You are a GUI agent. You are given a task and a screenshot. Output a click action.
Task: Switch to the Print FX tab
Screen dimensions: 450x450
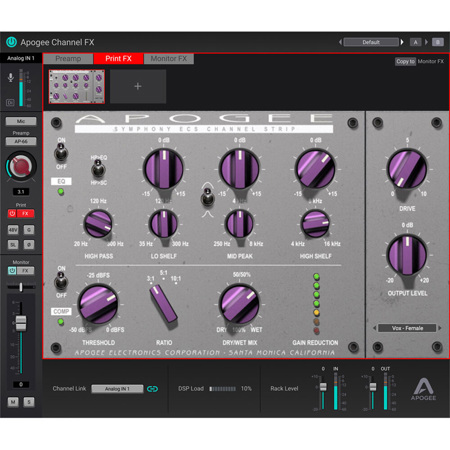118,59
